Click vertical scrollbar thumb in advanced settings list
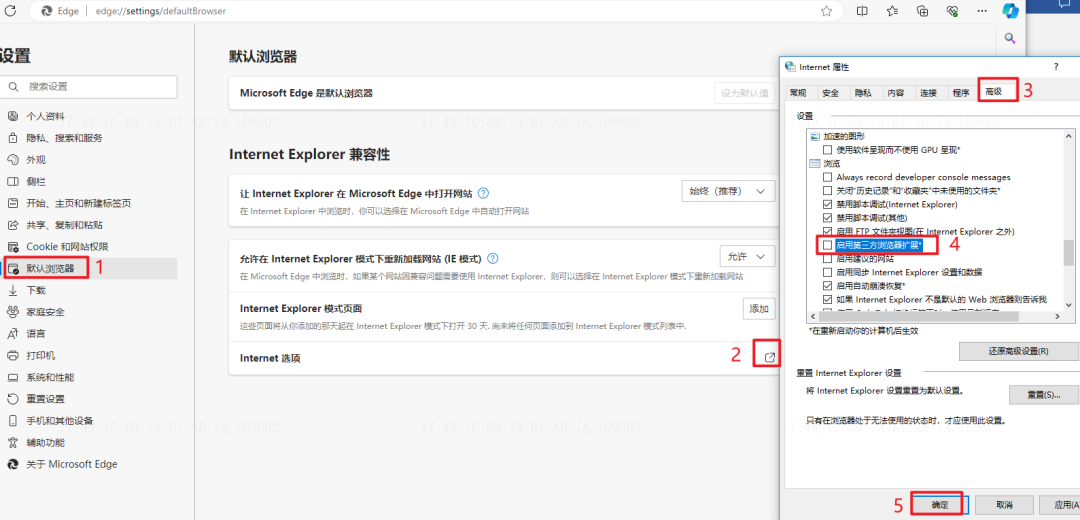 [x=1068, y=253]
